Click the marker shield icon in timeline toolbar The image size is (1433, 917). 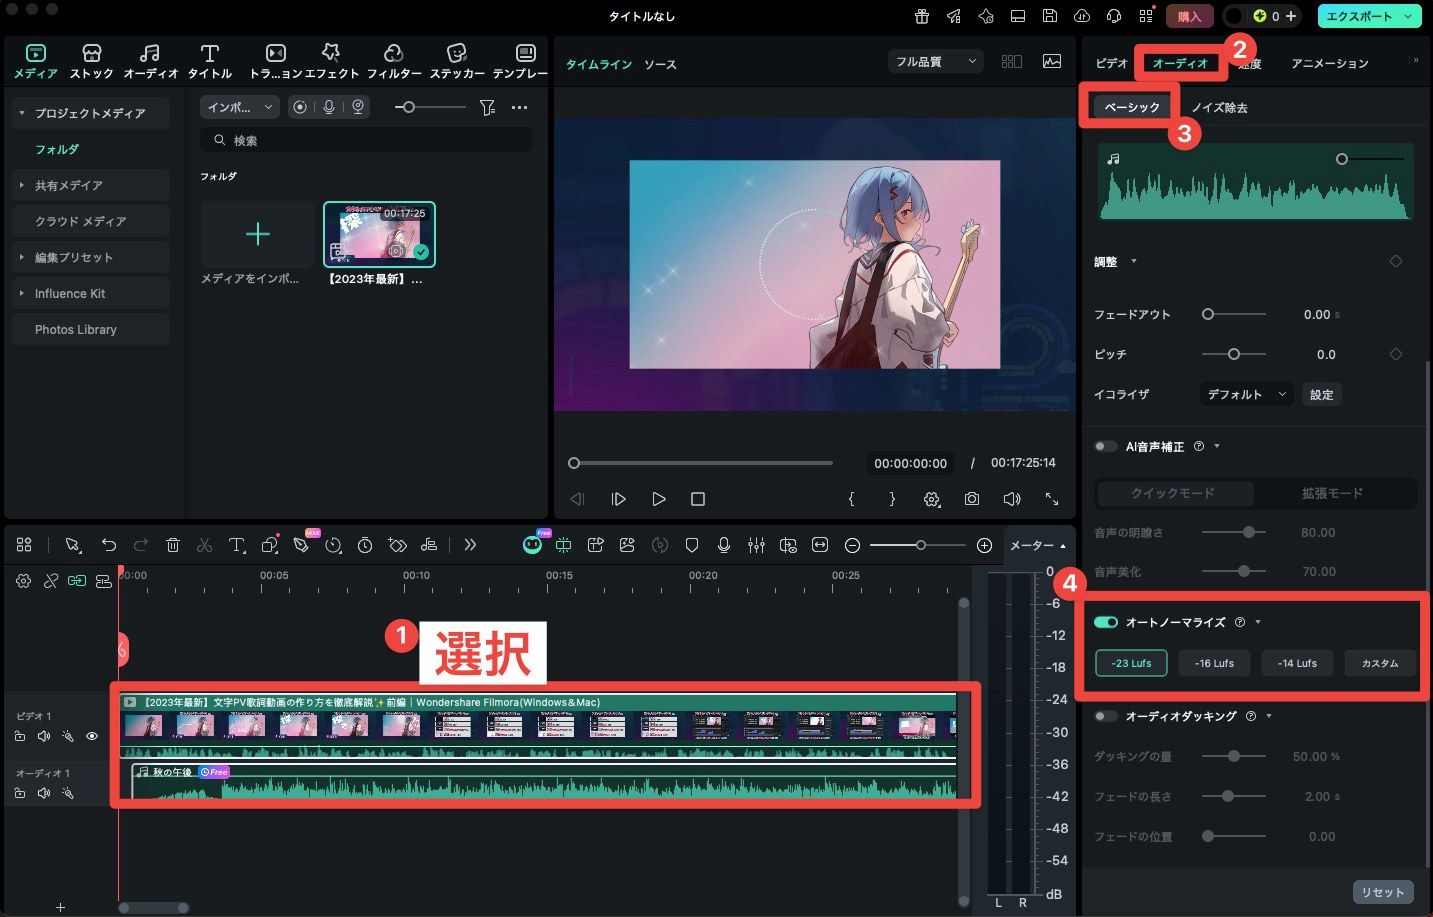(692, 545)
